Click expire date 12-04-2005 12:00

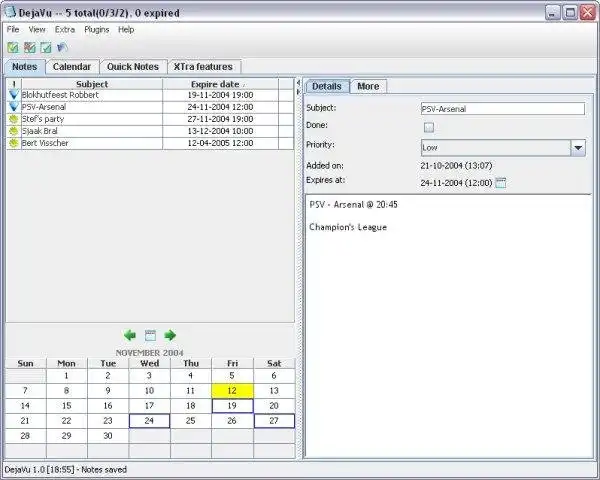220,143
